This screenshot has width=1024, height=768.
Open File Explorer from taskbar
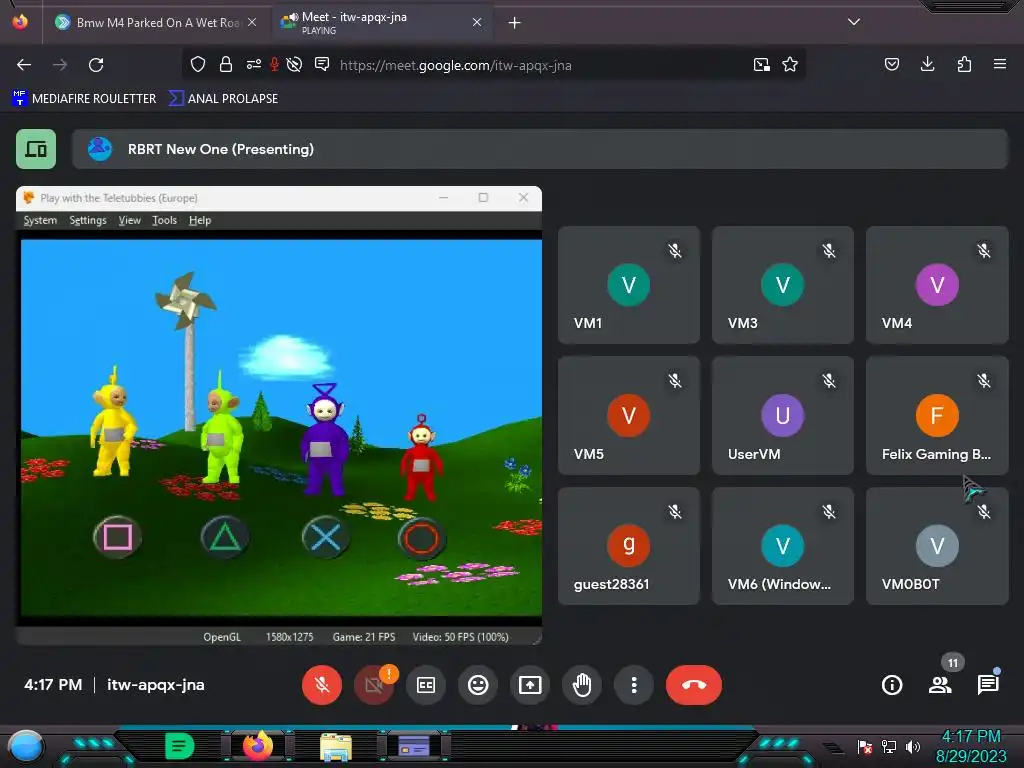point(336,748)
